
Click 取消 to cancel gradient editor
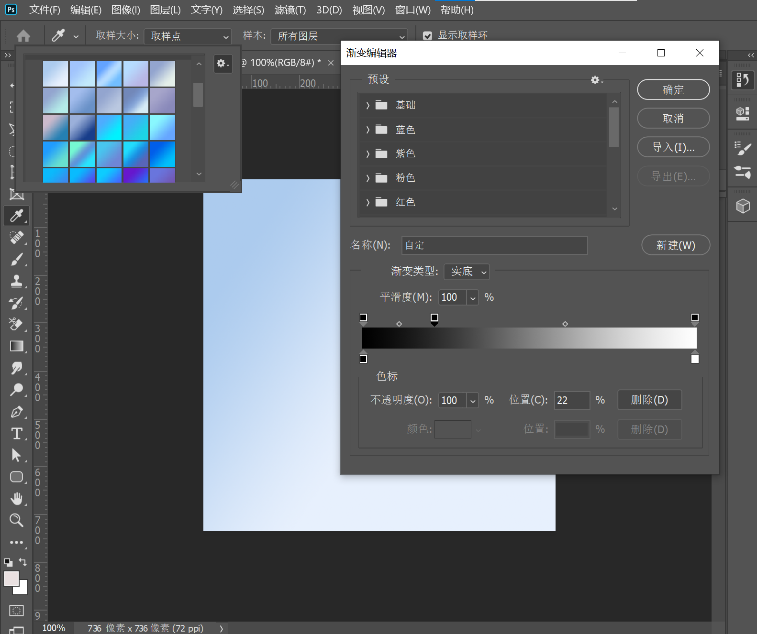click(673, 118)
